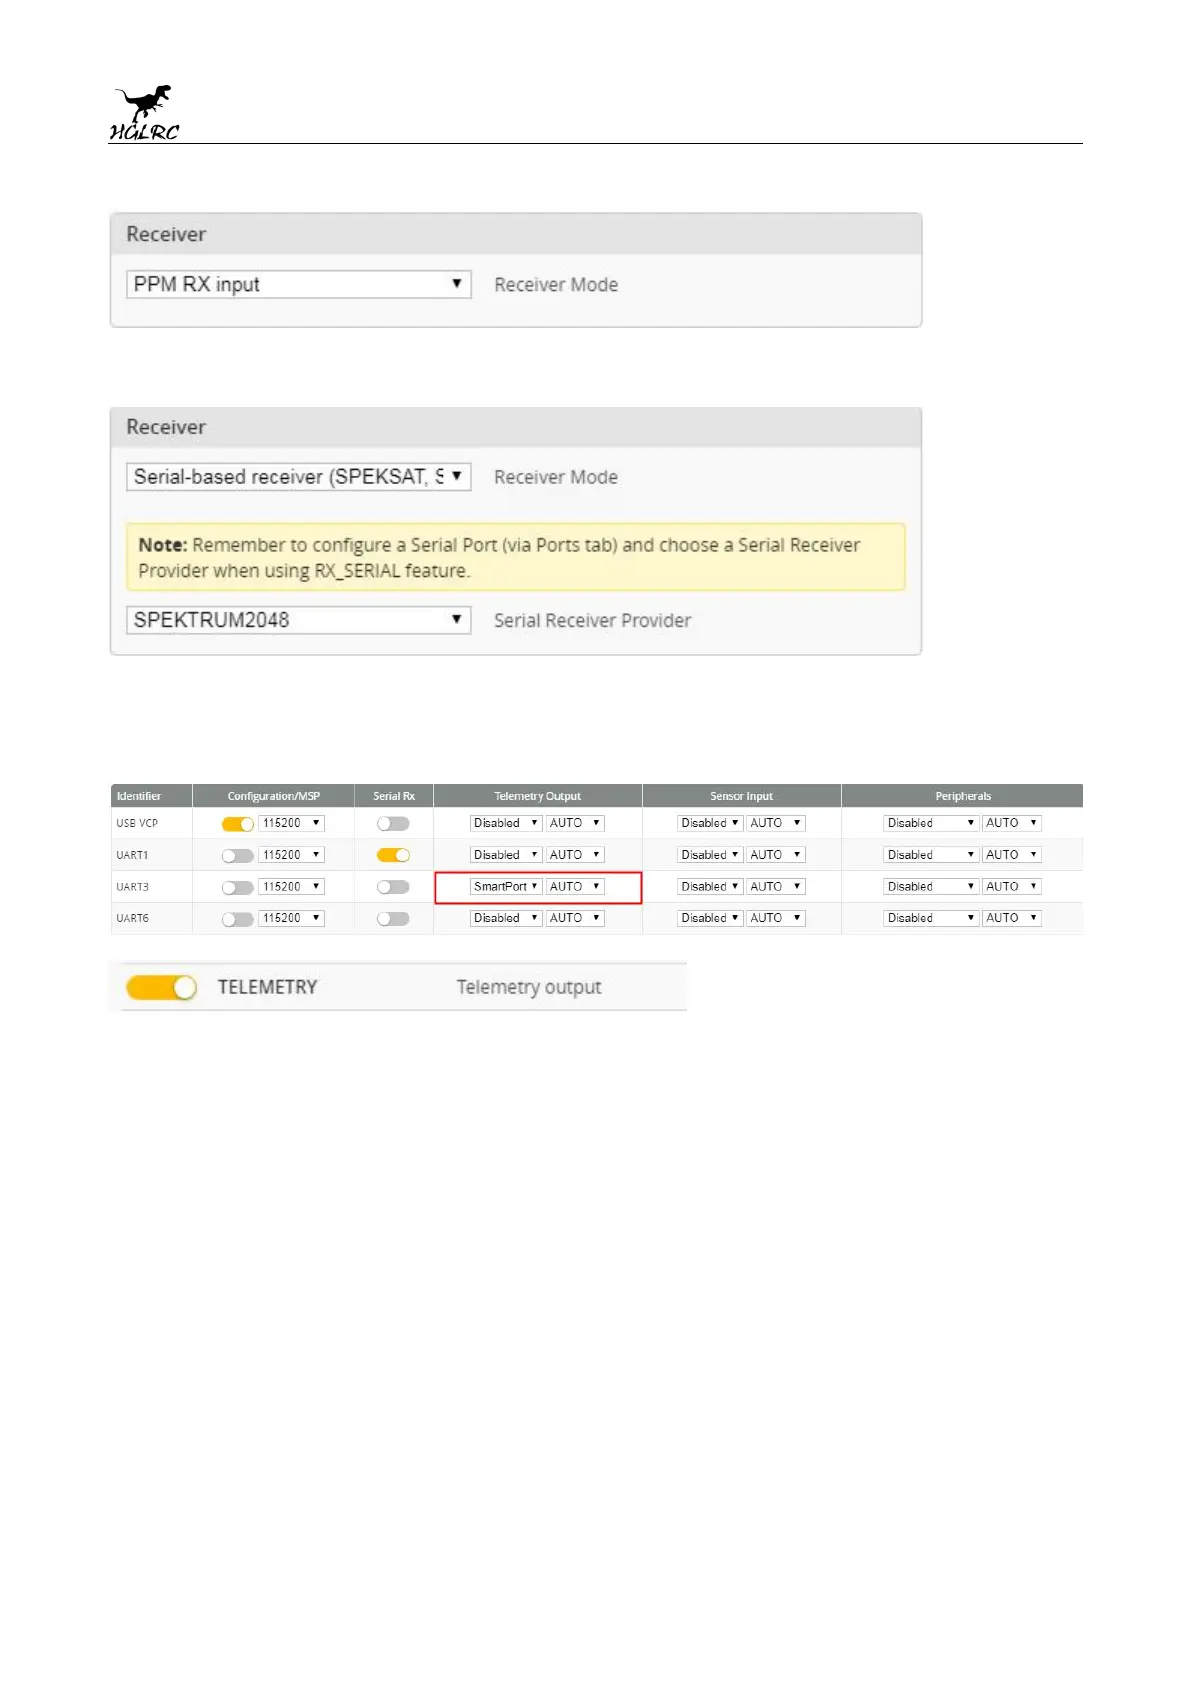Open USB VCP sensor input Disabled dropdown

pos(710,823)
